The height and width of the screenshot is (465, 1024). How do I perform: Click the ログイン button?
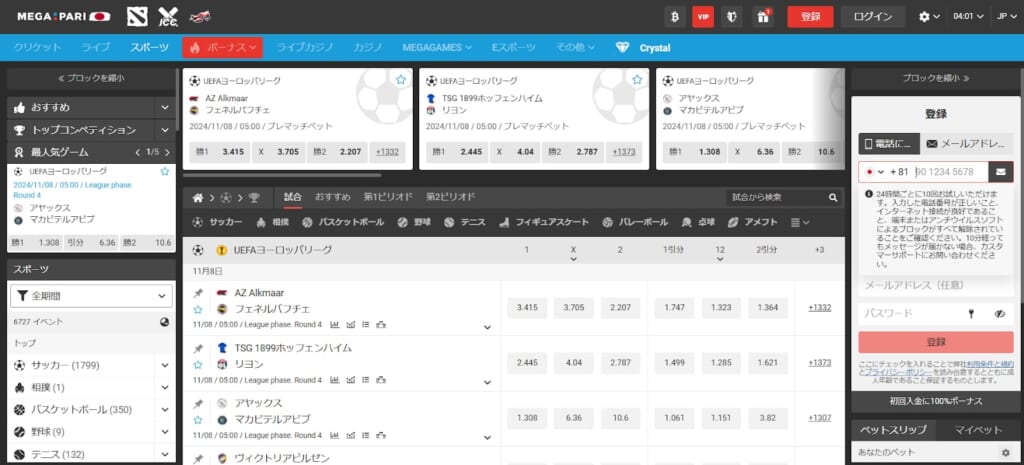(x=872, y=16)
